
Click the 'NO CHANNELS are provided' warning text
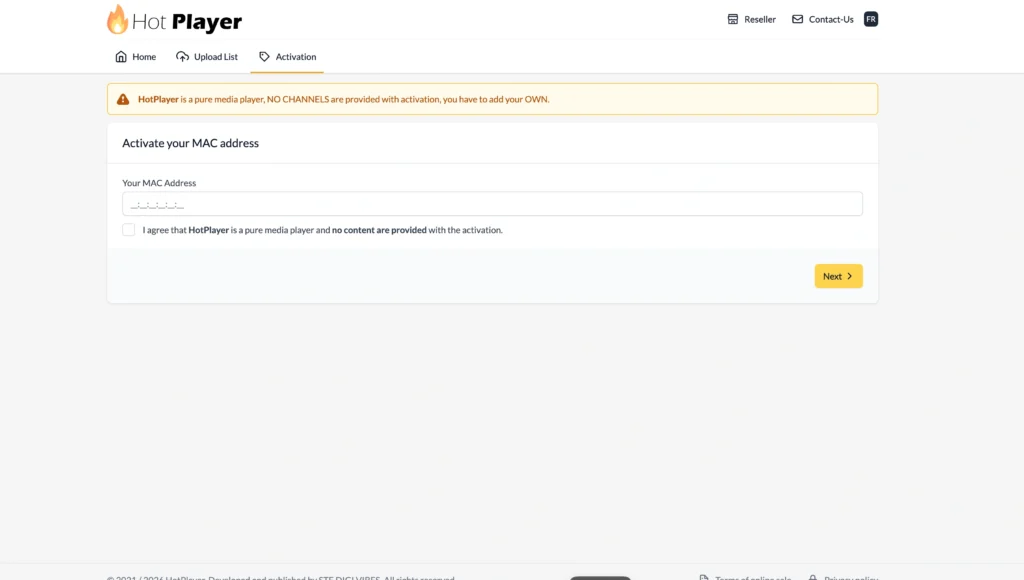(322, 99)
